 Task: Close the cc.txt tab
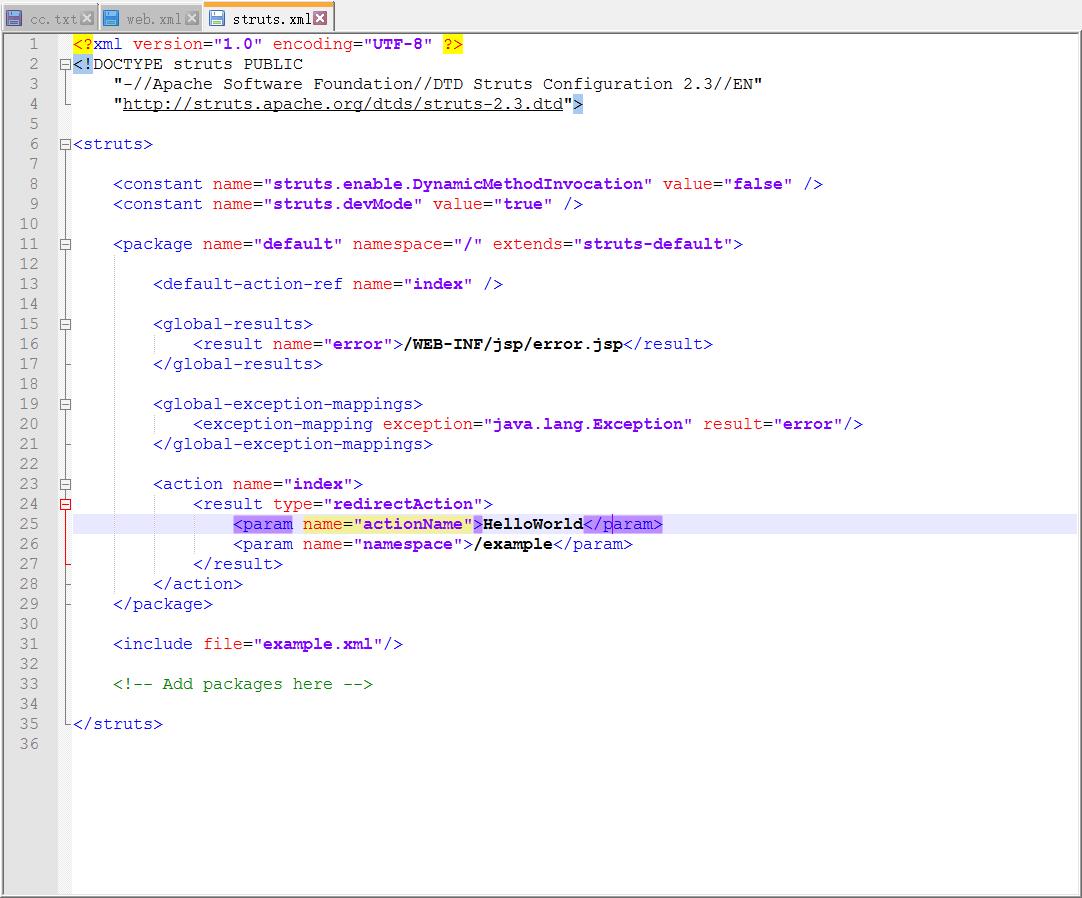pos(87,19)
